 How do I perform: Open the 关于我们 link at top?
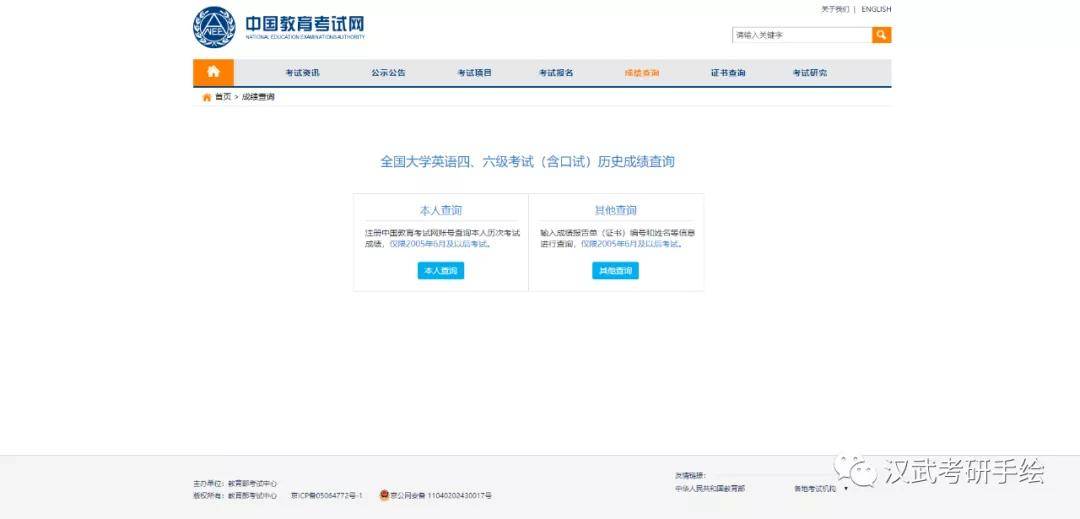[835, 10]
